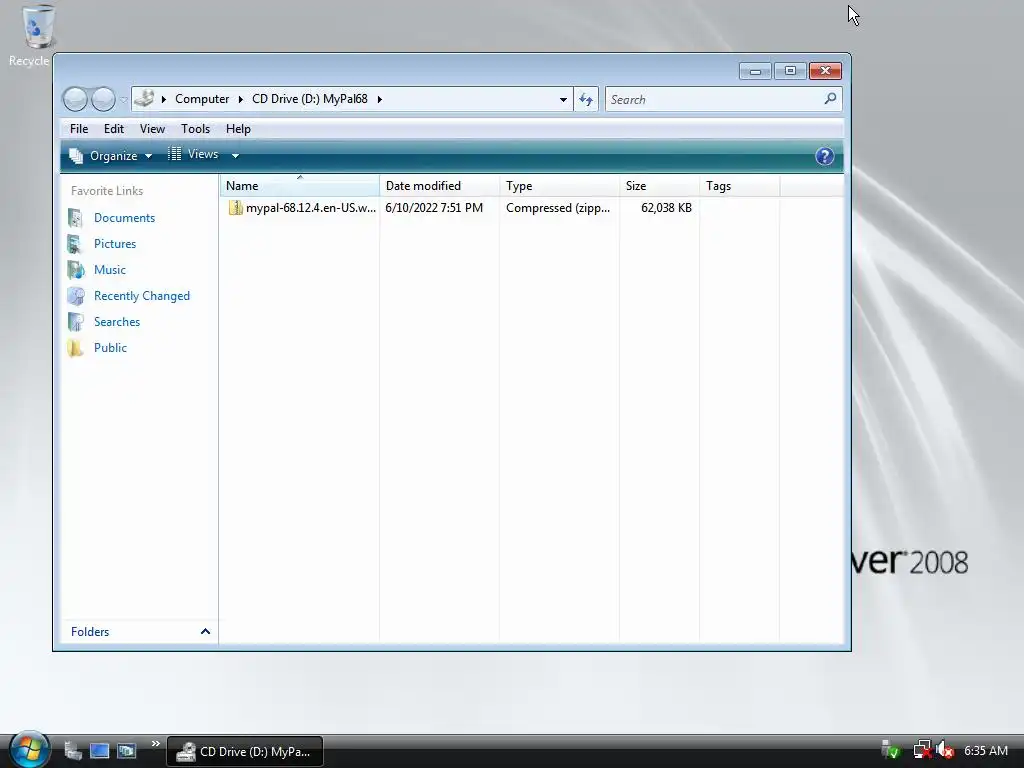The width and height of the screenshot is (1024, 768).
Task: Open the Tools menu
Action: tap(195, 129)
